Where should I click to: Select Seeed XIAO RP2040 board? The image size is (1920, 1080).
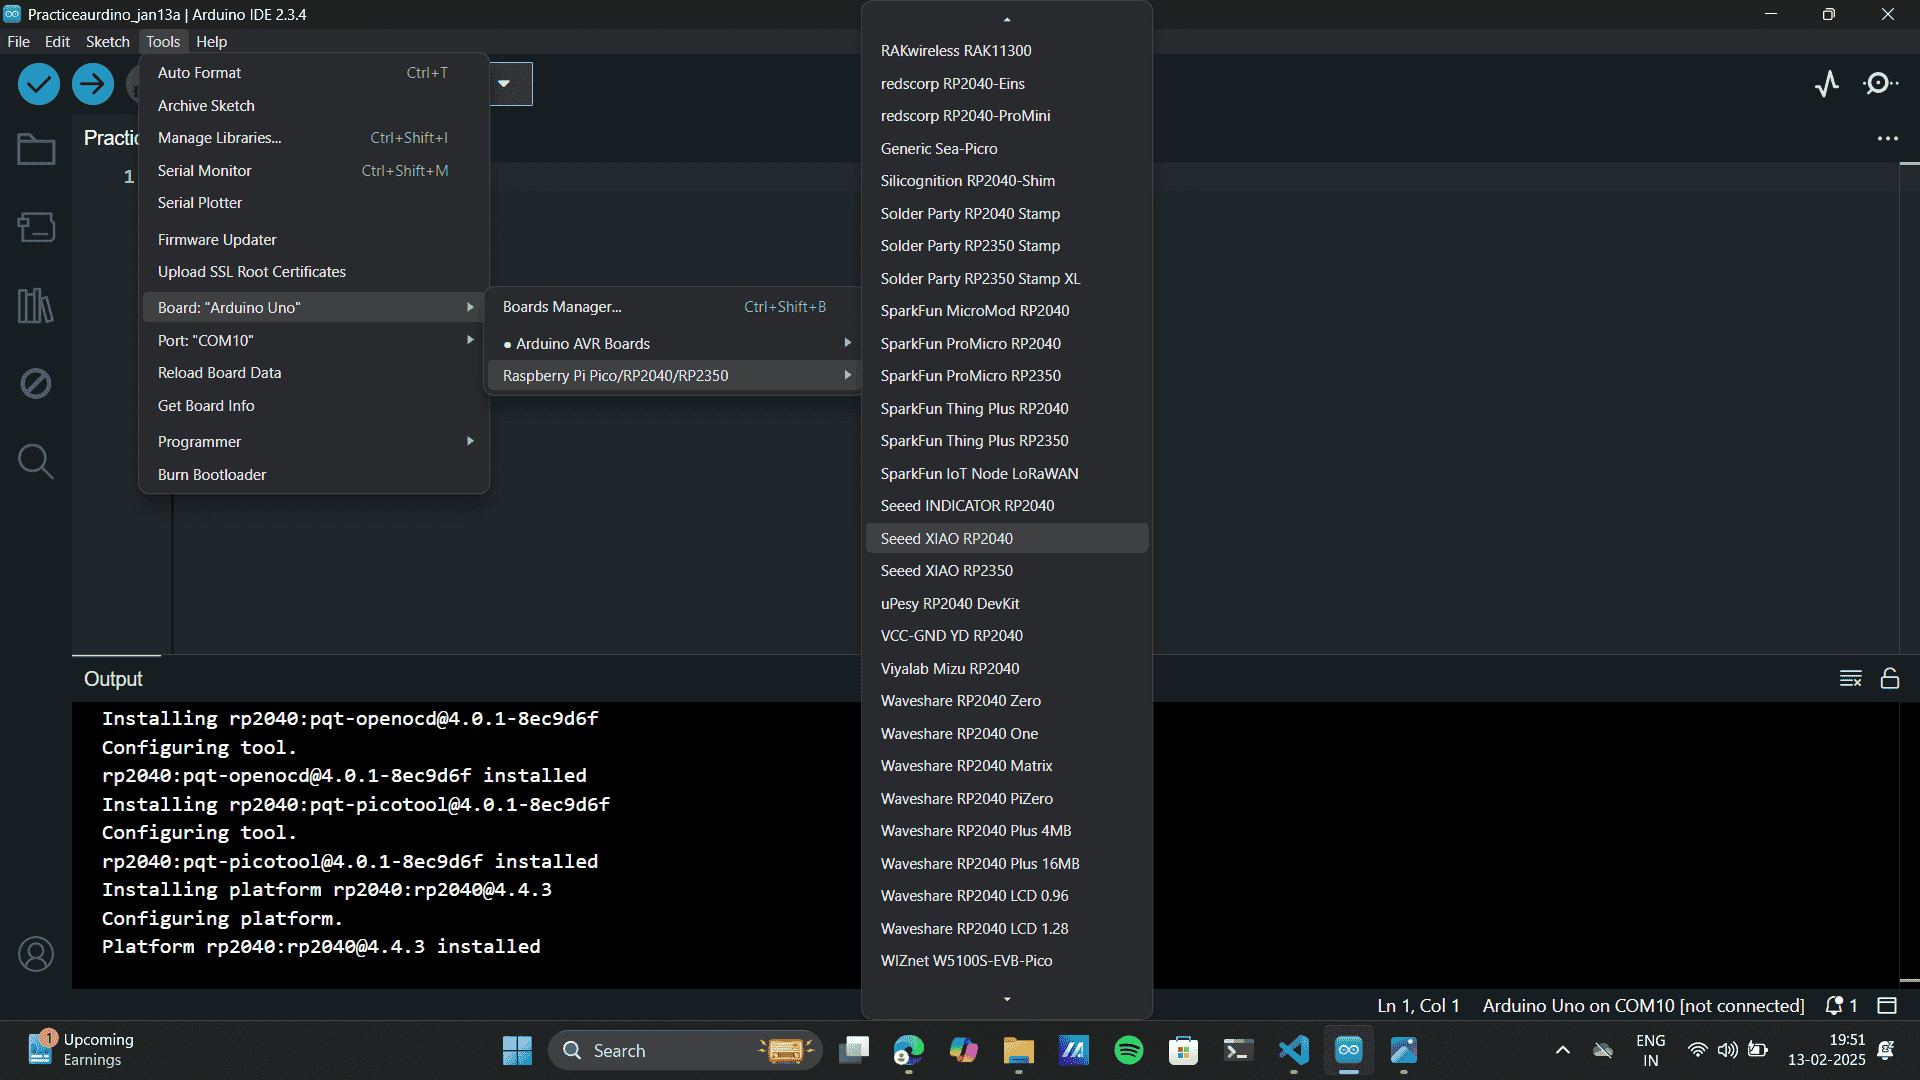pos(1007,539)
